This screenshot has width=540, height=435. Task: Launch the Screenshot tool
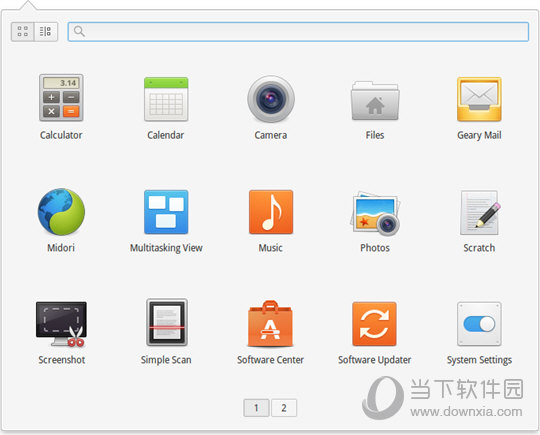coord(61,324)
